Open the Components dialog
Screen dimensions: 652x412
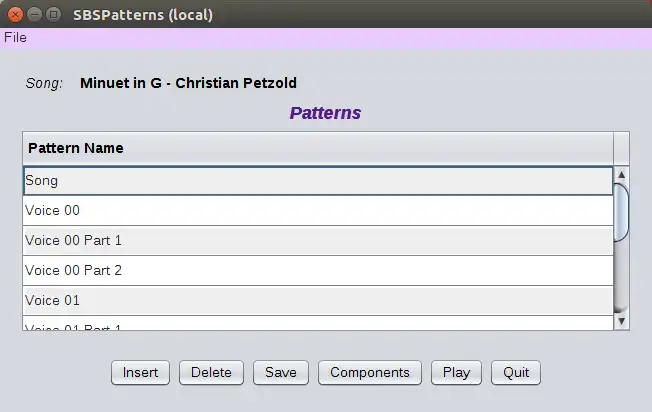click(370, 372)
